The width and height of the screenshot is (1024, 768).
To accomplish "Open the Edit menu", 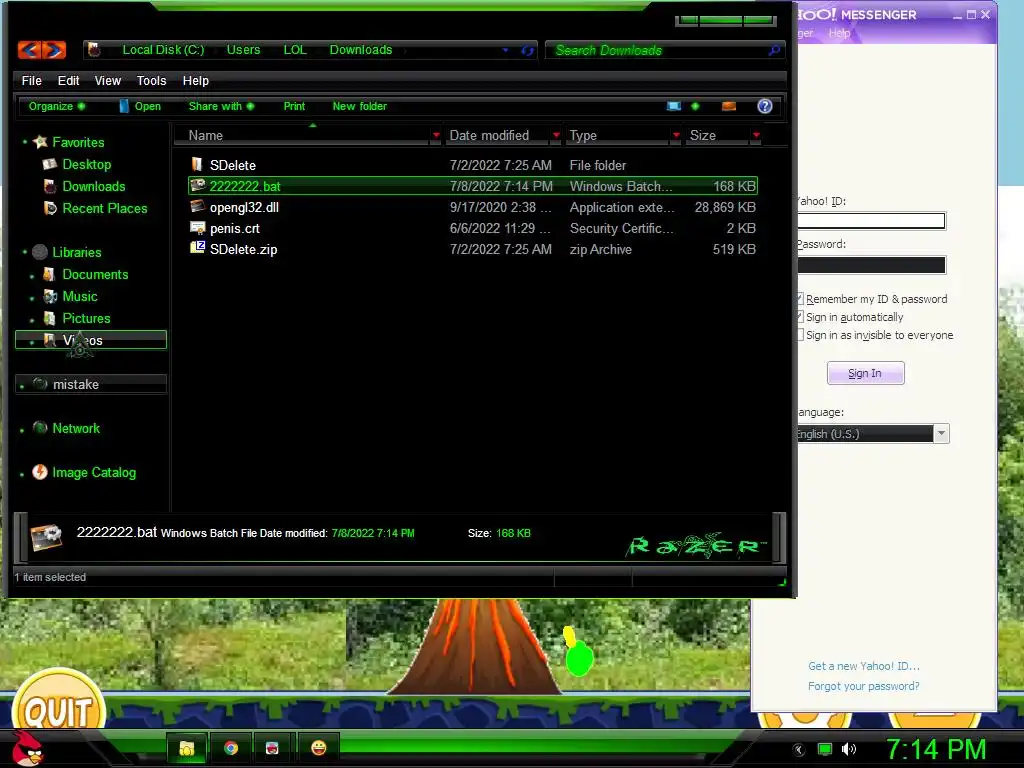I will click(68, 80).
